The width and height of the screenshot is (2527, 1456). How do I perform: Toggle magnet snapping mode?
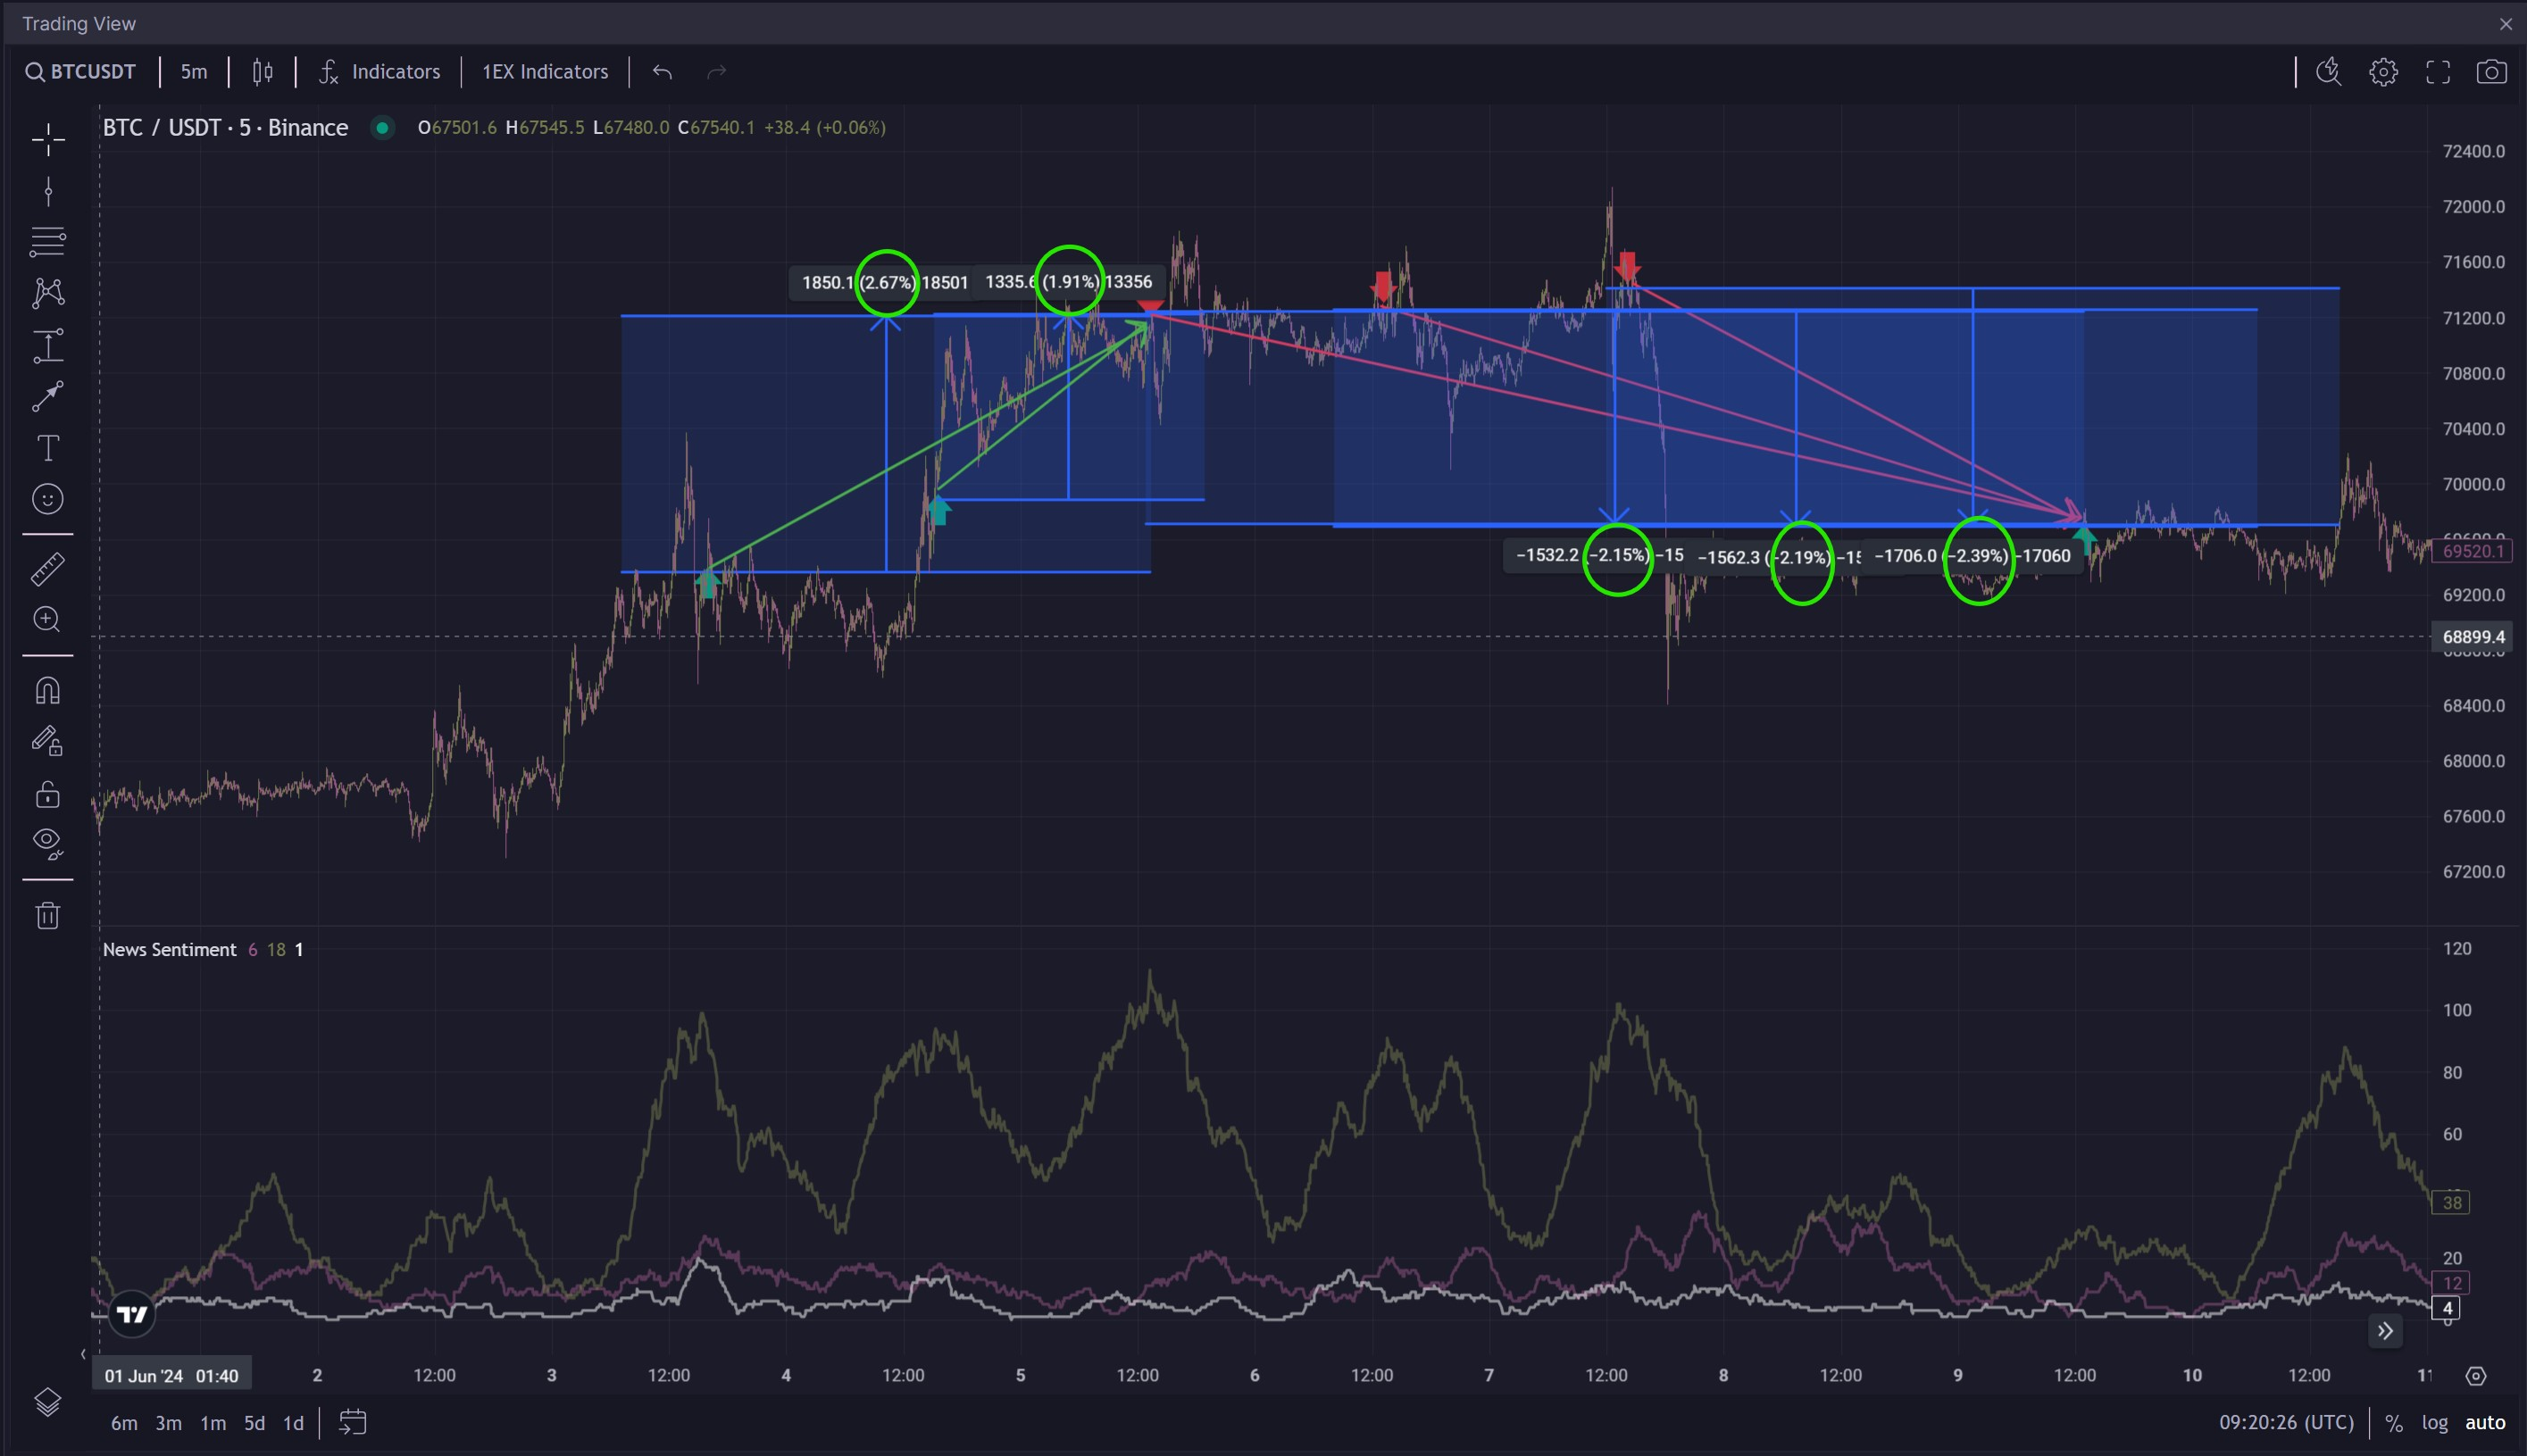[48, 691]
